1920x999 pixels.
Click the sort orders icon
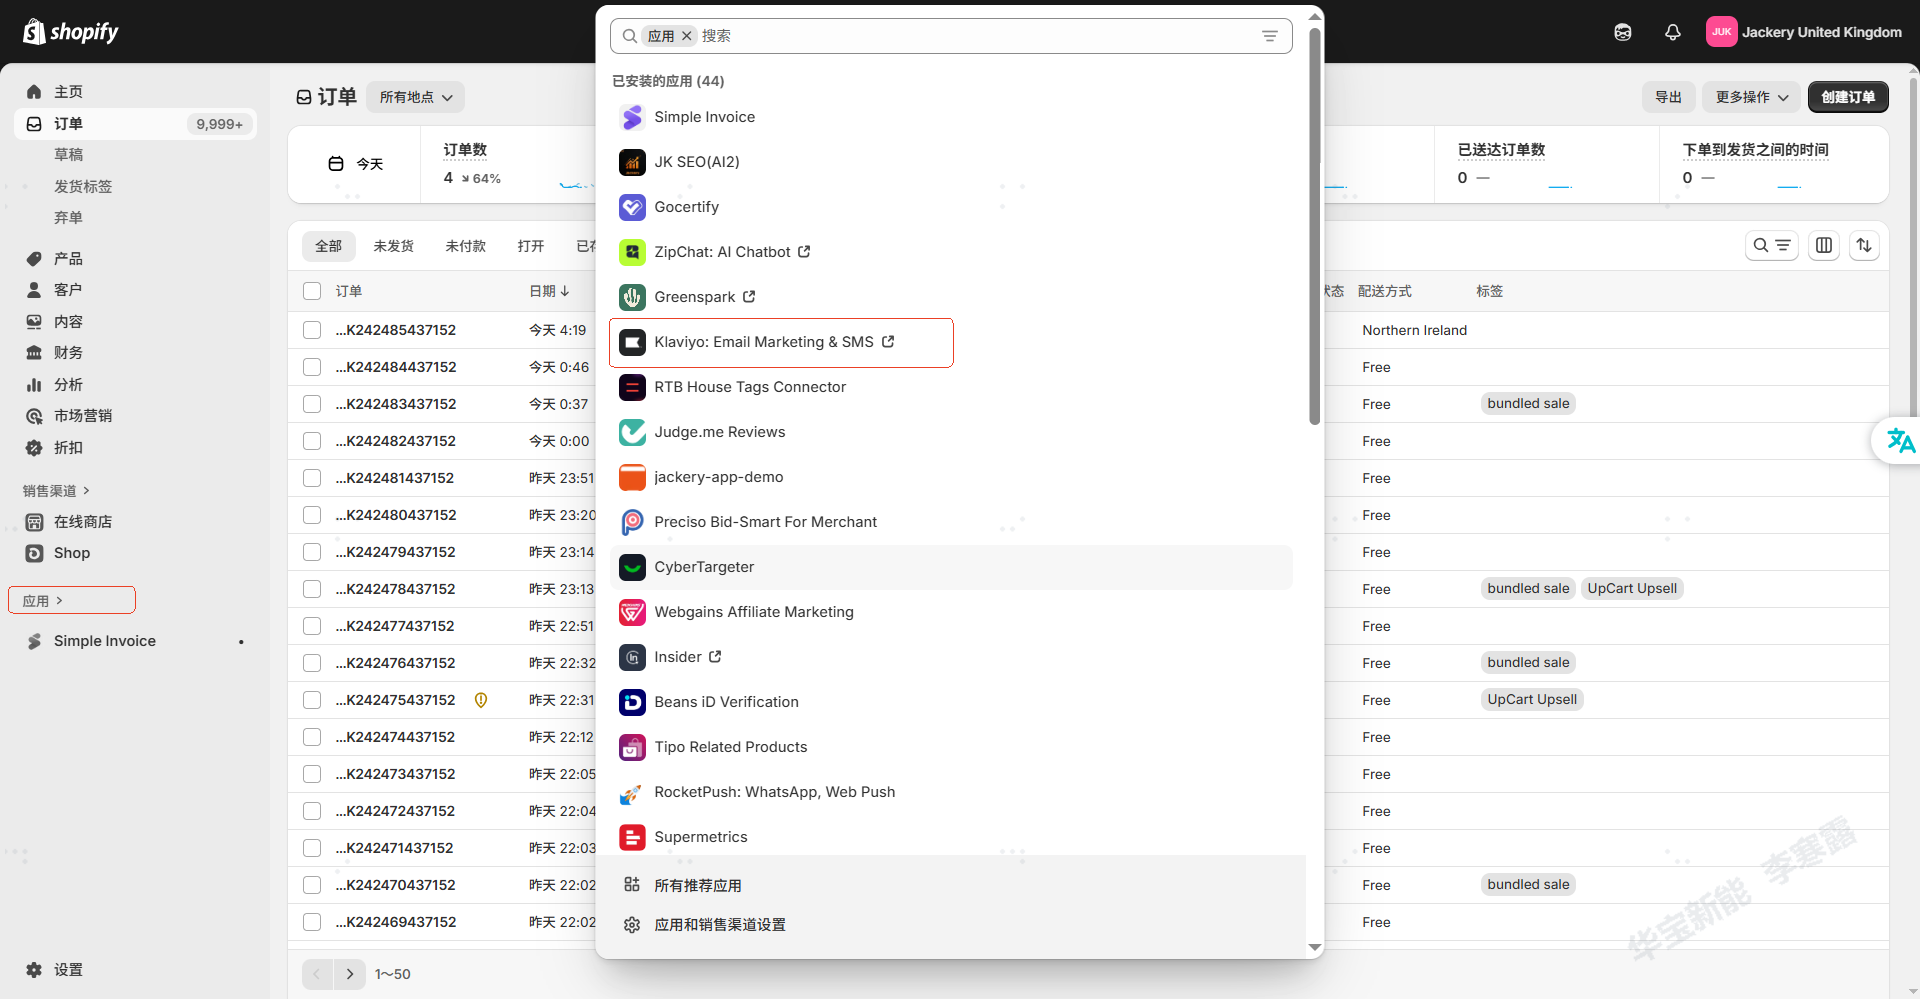point(1864,246)
